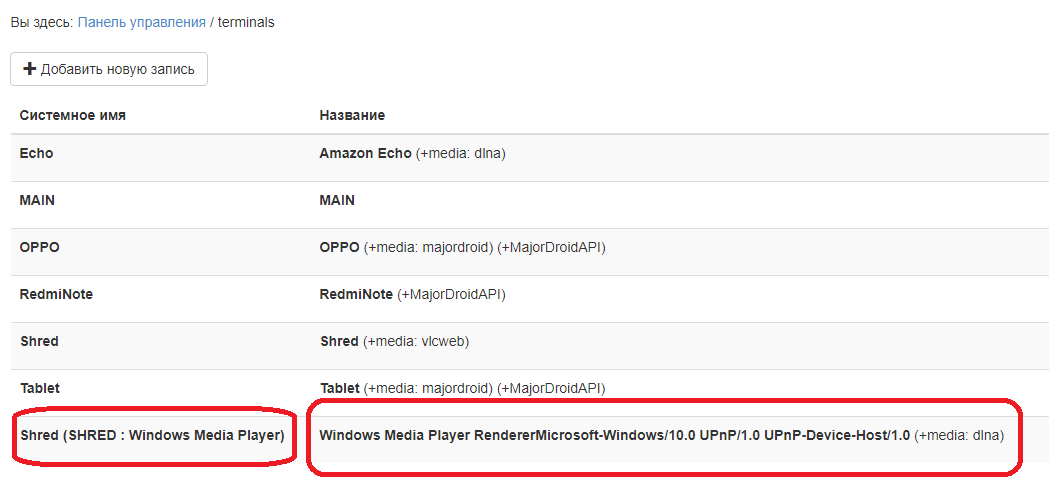Image resolution: width=1049 pixels, height=492 pixels.
Task: Select the Shred (SHRED : Windows Media Player) cell
Action: coord(152,435)
